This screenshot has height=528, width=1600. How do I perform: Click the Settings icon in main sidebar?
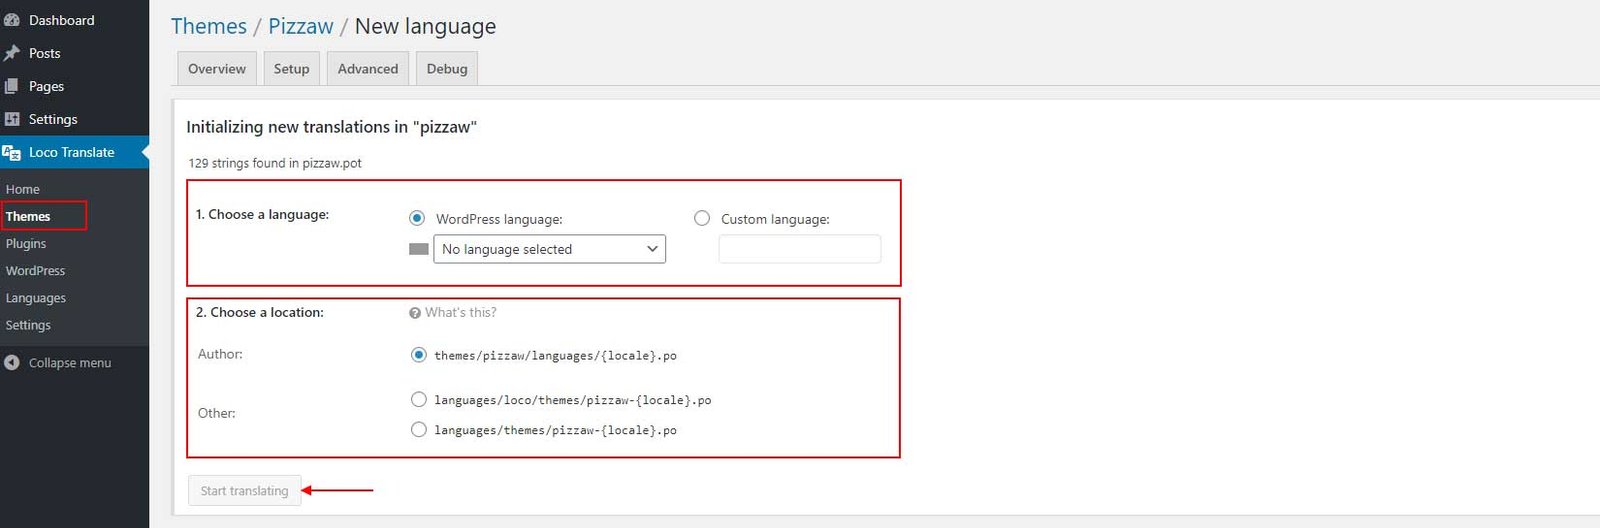coord(12,119)
